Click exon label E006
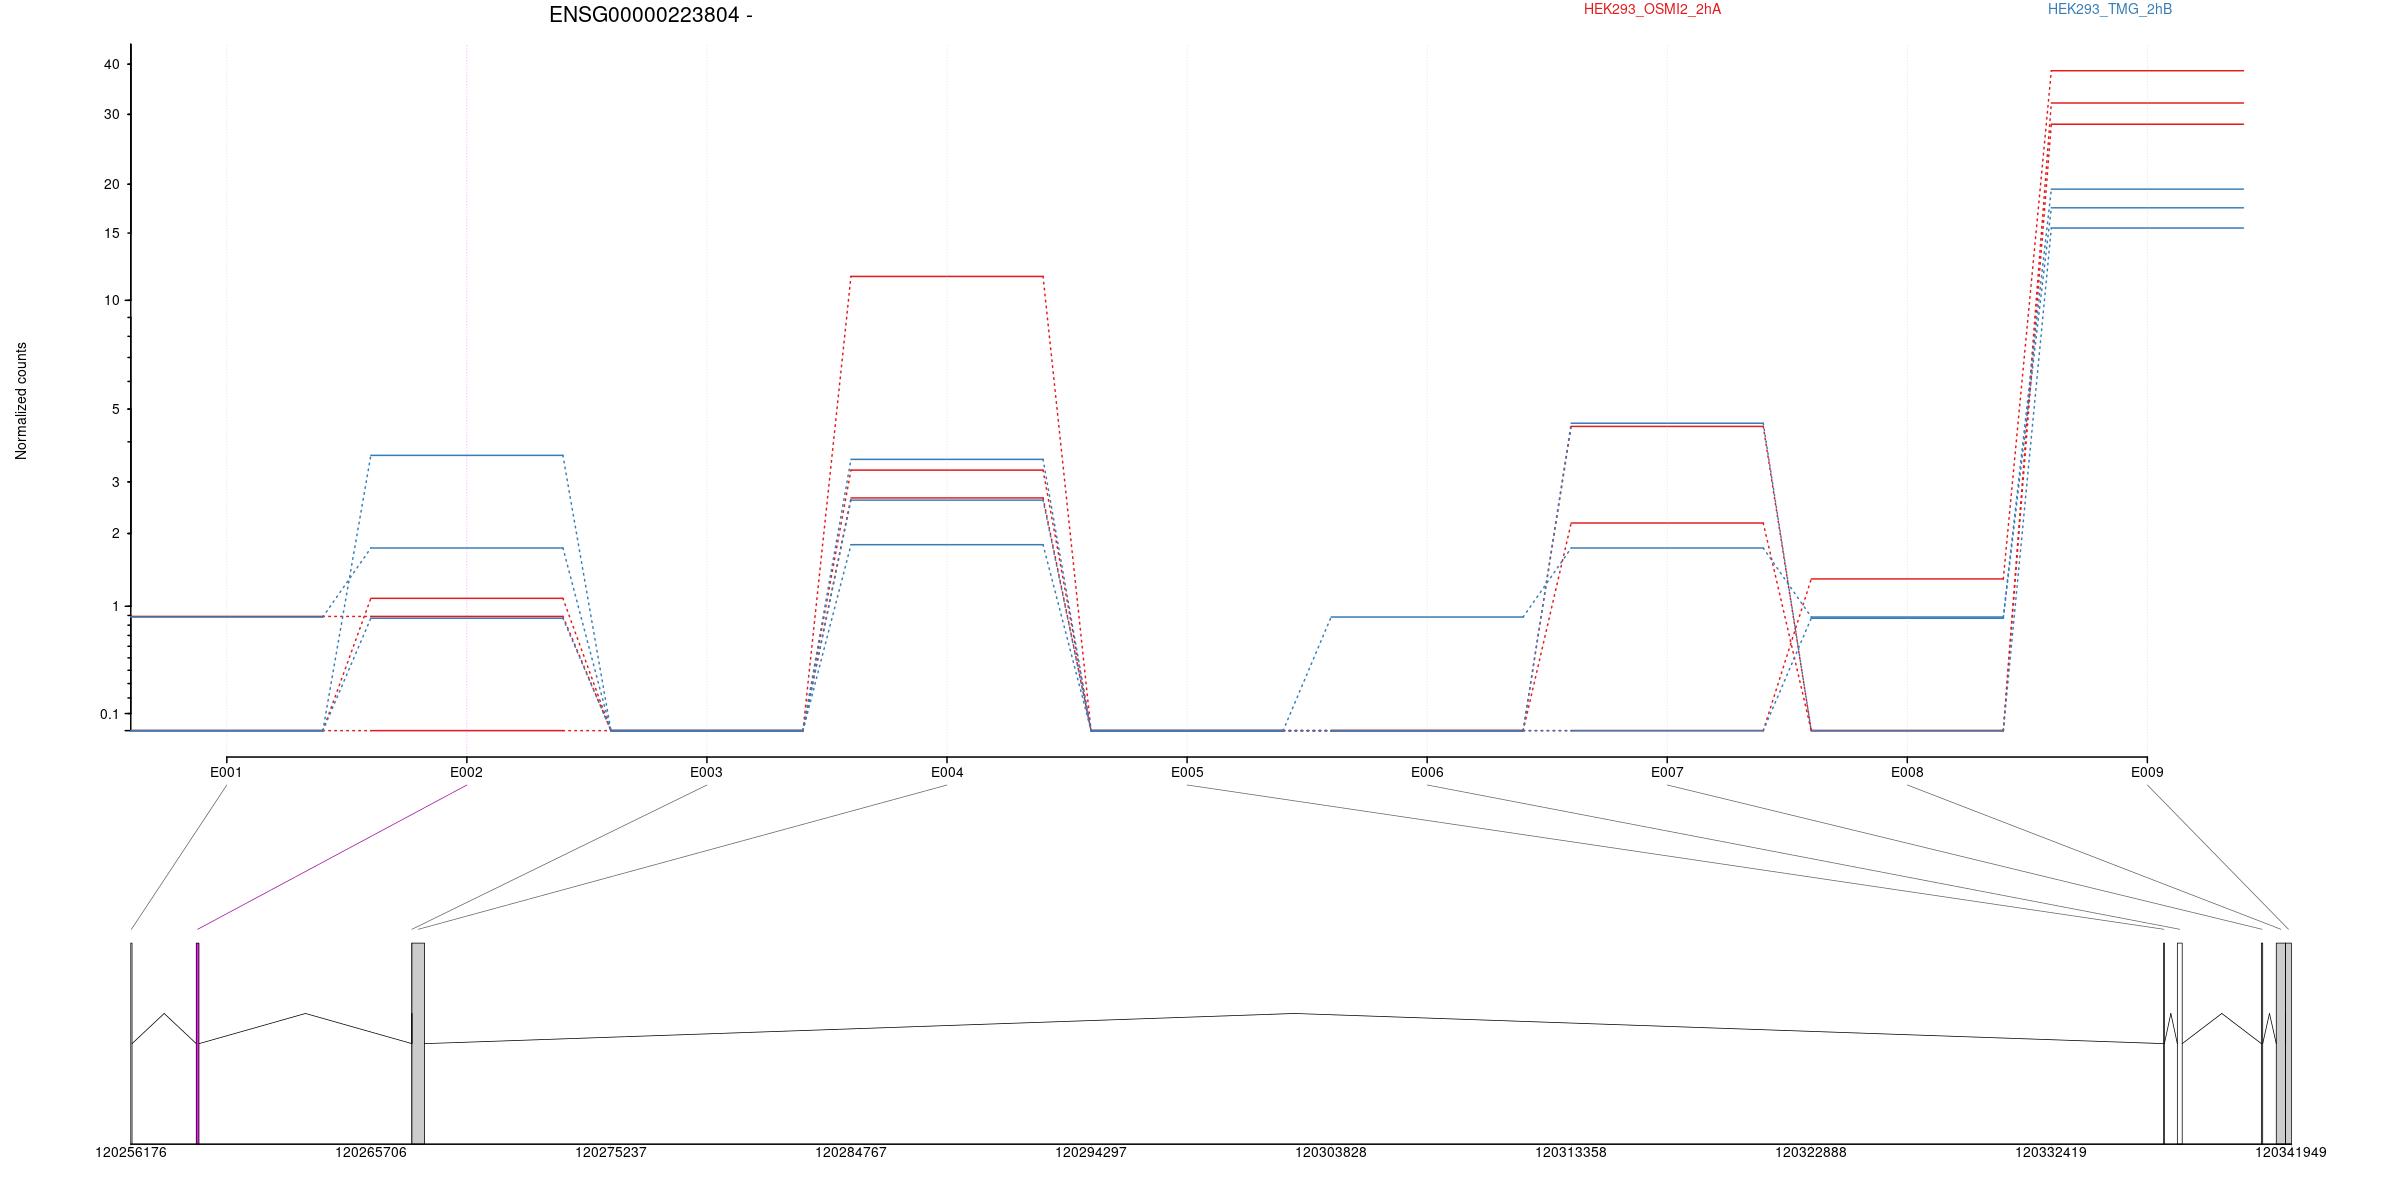 [x=1427, y=772]
